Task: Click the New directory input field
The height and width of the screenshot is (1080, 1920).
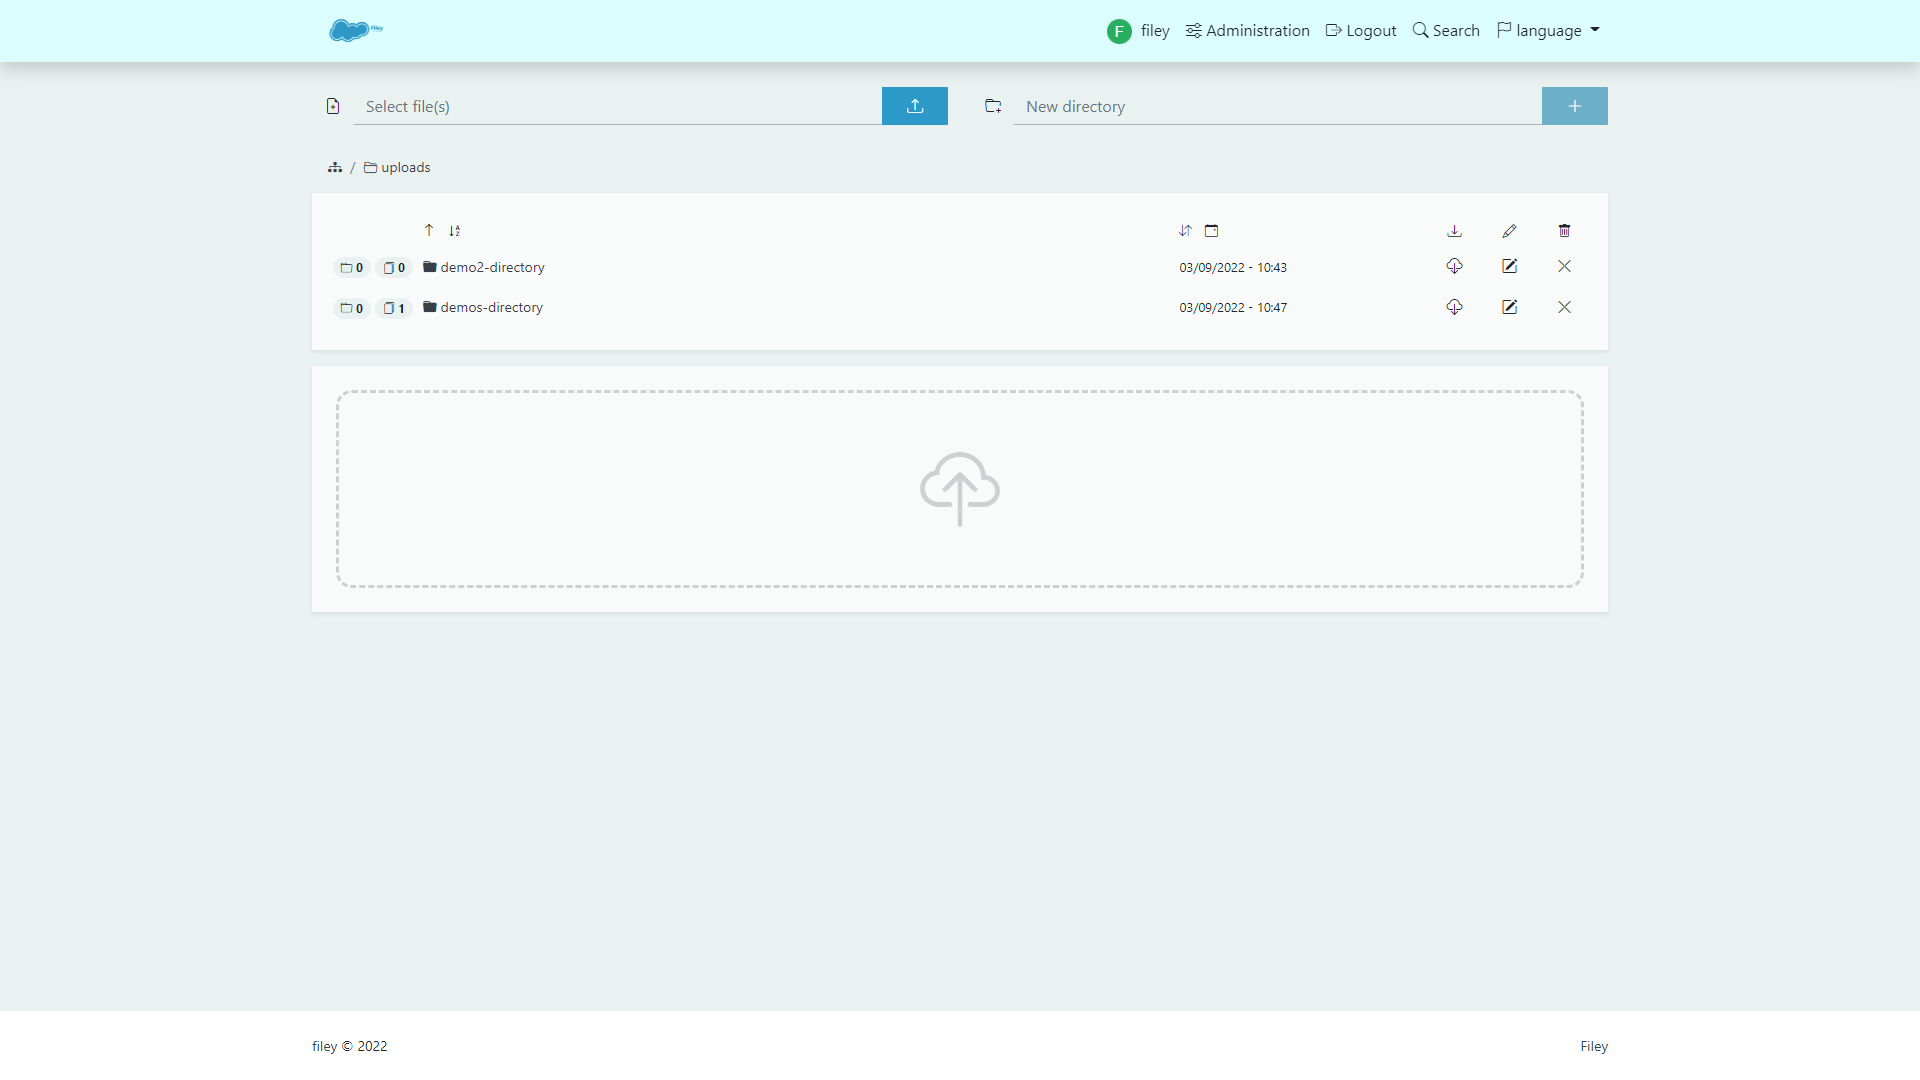Action: click(1276, 106)
